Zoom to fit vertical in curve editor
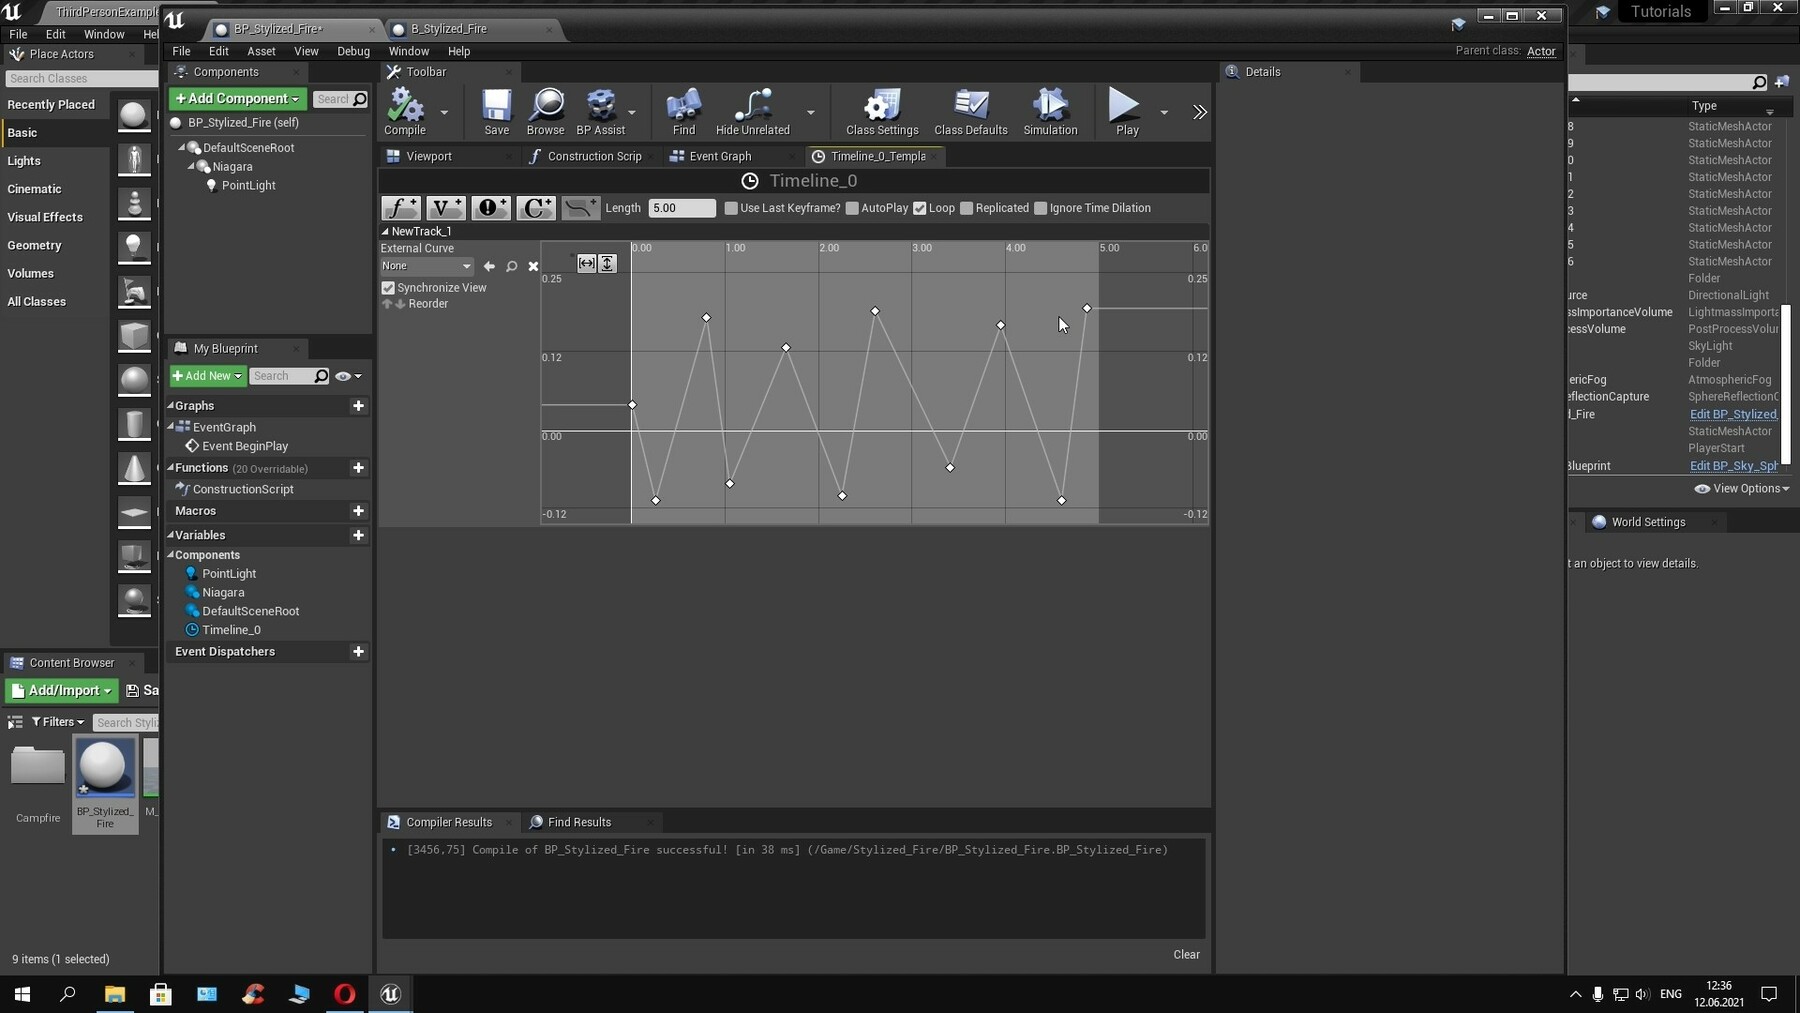The height and width of the screenshot is (1013, 1800). click(x=607, y=263)
